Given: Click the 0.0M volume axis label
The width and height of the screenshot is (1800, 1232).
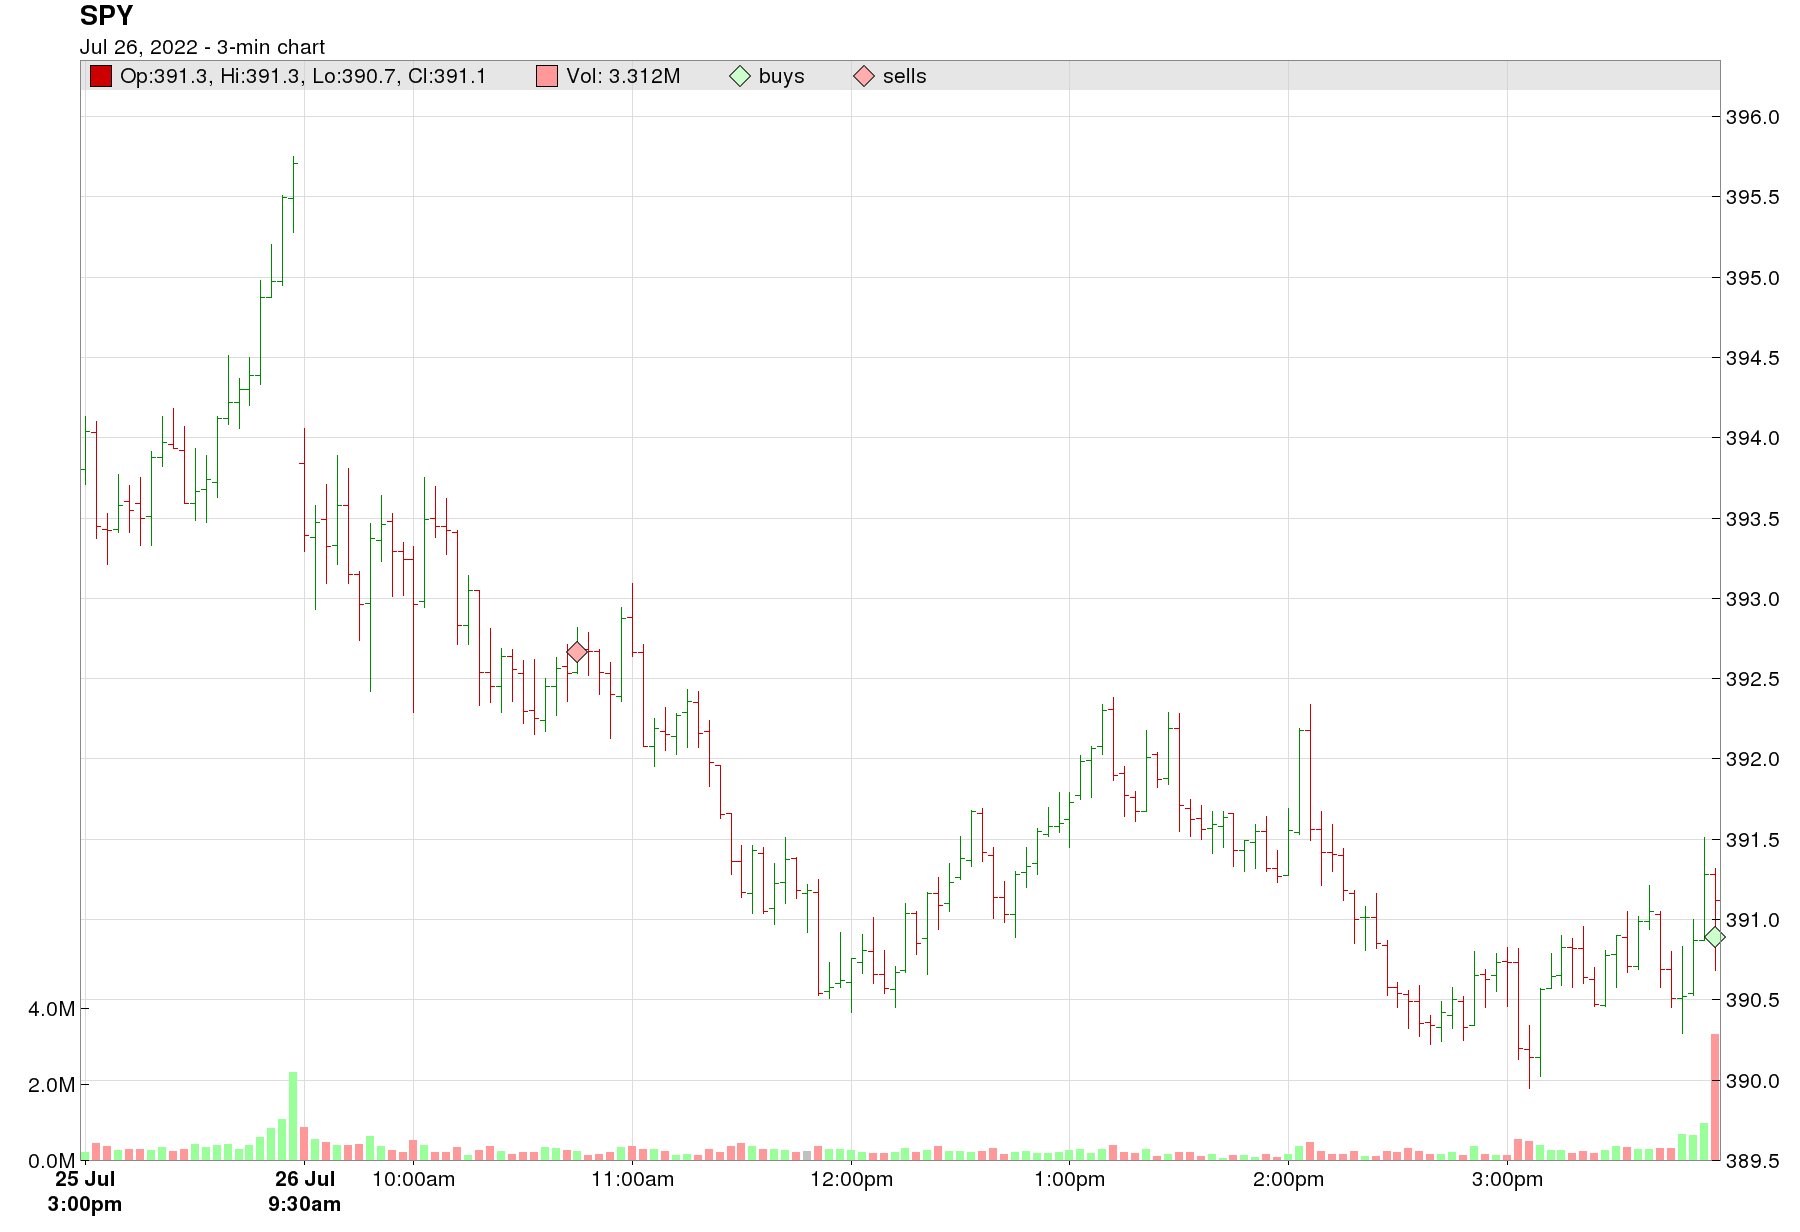Looking at the screenshot, I should (x=51, y=1161).
